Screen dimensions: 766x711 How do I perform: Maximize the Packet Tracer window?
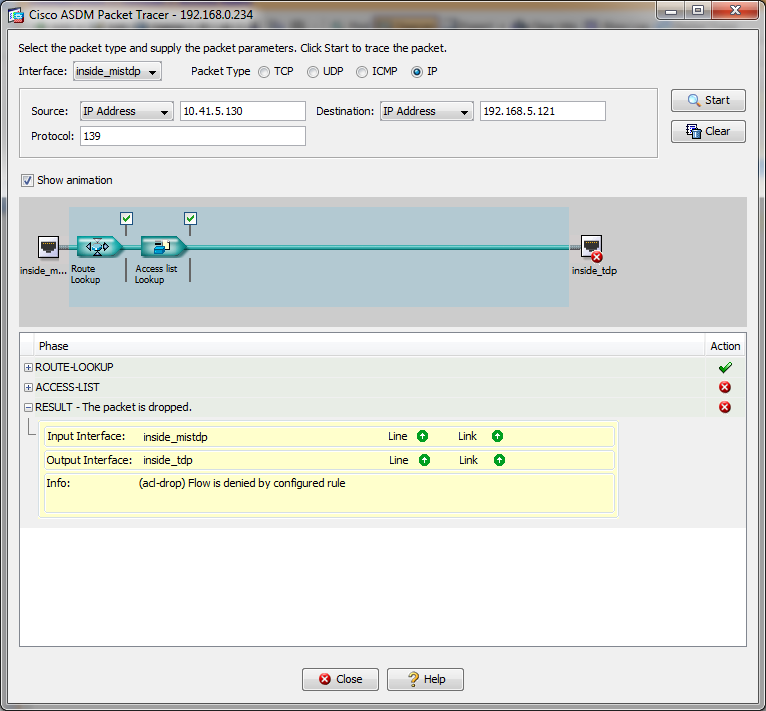point(698,11)
